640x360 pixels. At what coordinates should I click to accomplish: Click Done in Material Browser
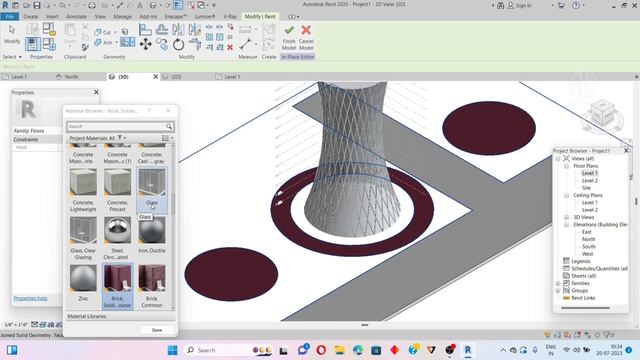(157, 330)
